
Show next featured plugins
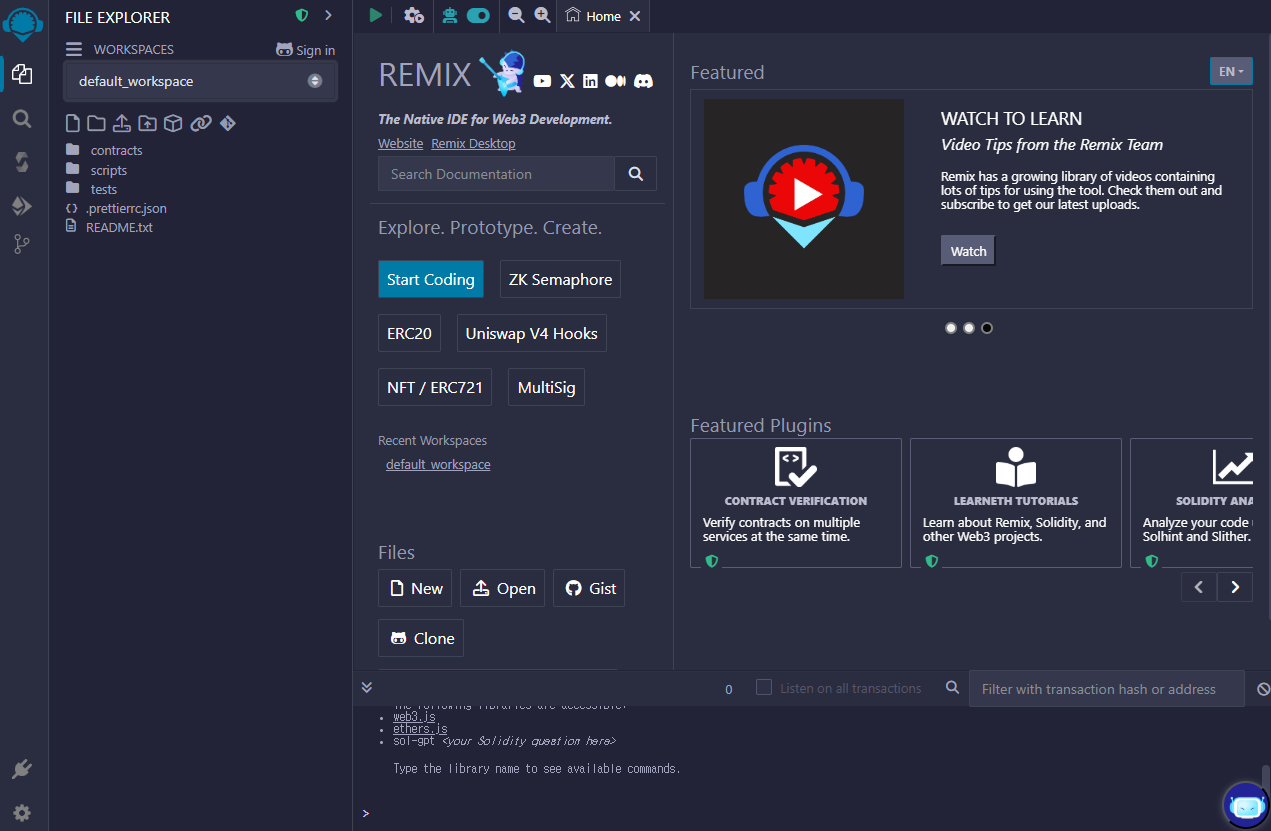[x=1235, y=587]
